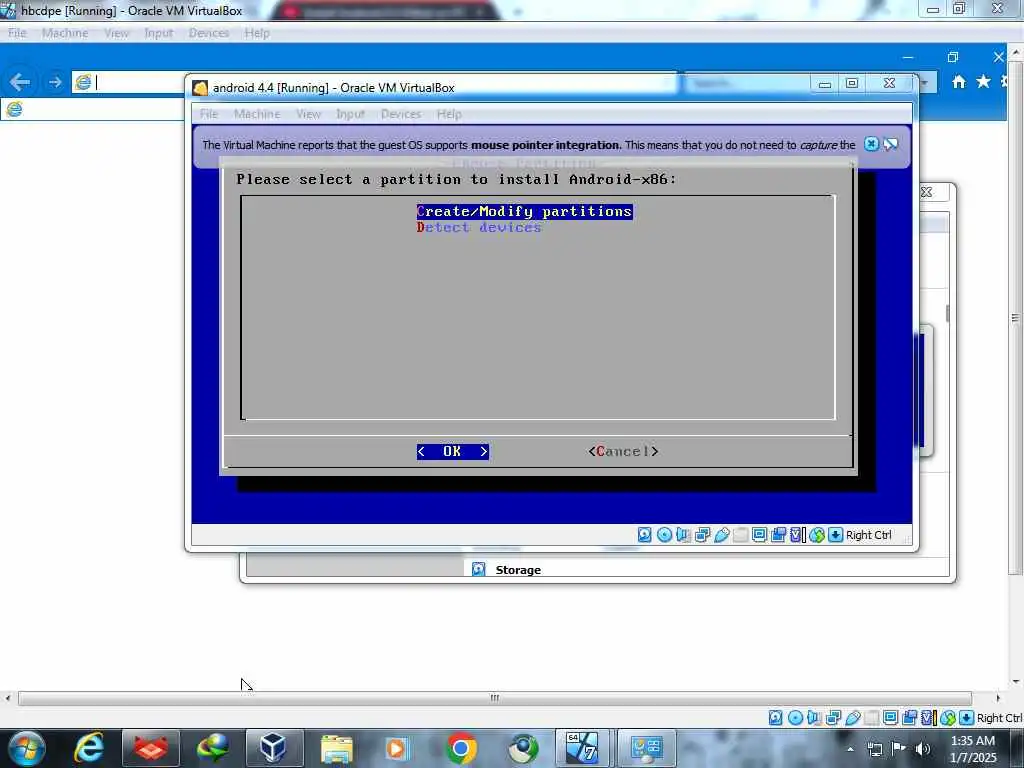1024x768 pixels.
Task: Open File menu of hbcdpe VirtualBox window
Action: click(x=17, y=33)
